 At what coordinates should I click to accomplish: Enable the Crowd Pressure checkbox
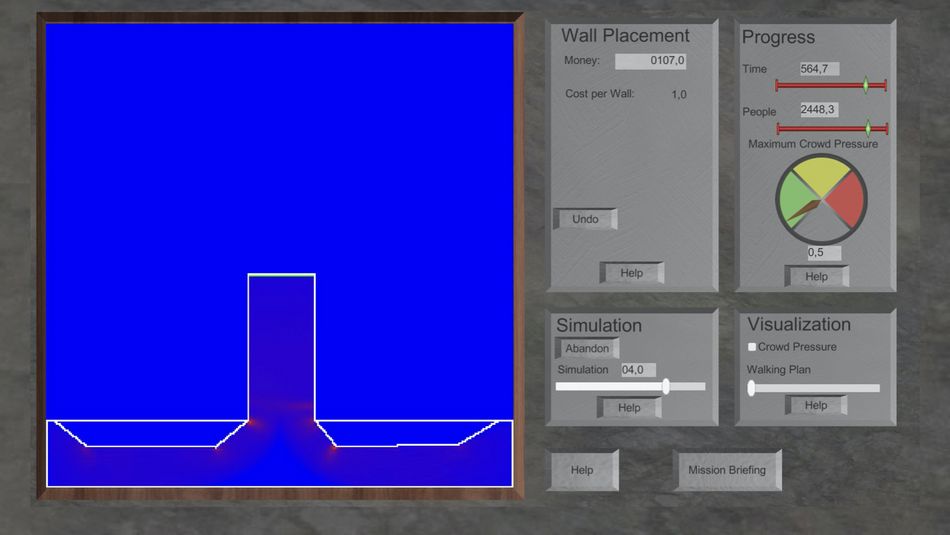pos(752,347)
